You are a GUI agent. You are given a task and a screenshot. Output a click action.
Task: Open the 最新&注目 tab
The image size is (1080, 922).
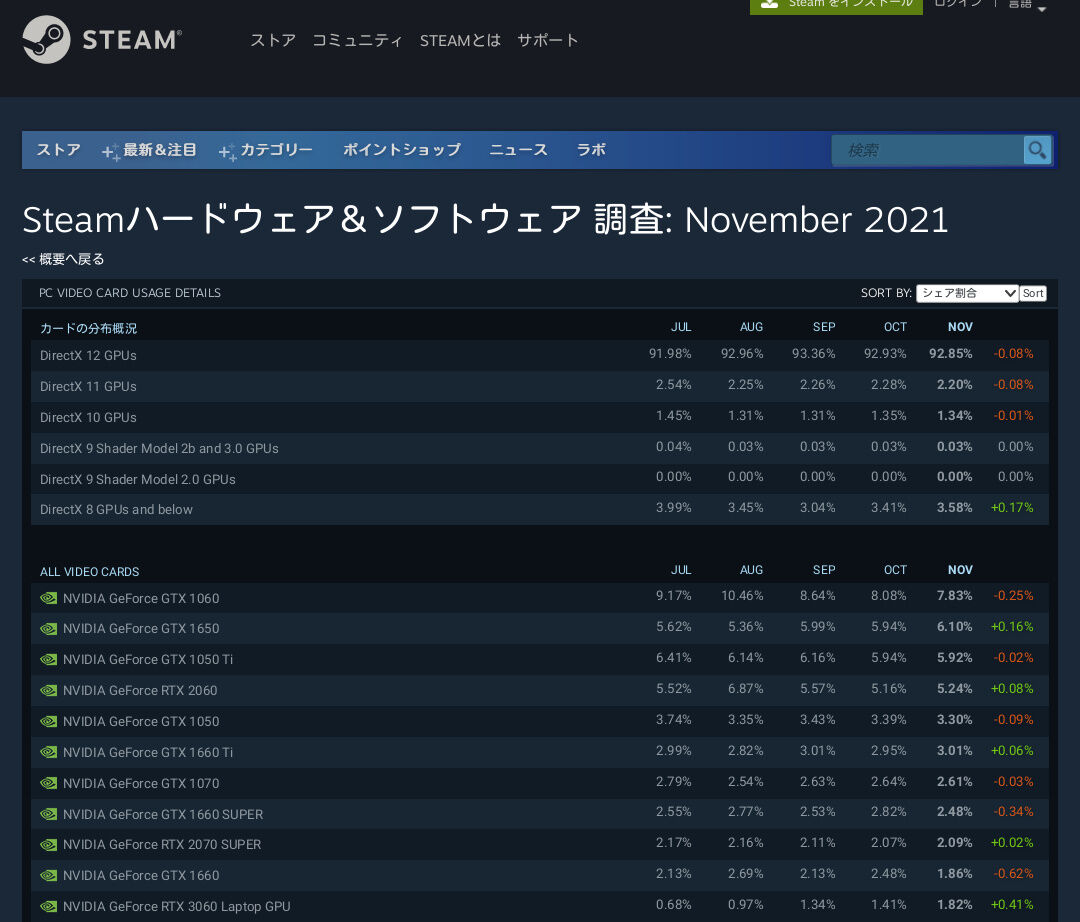click(160, 149)
